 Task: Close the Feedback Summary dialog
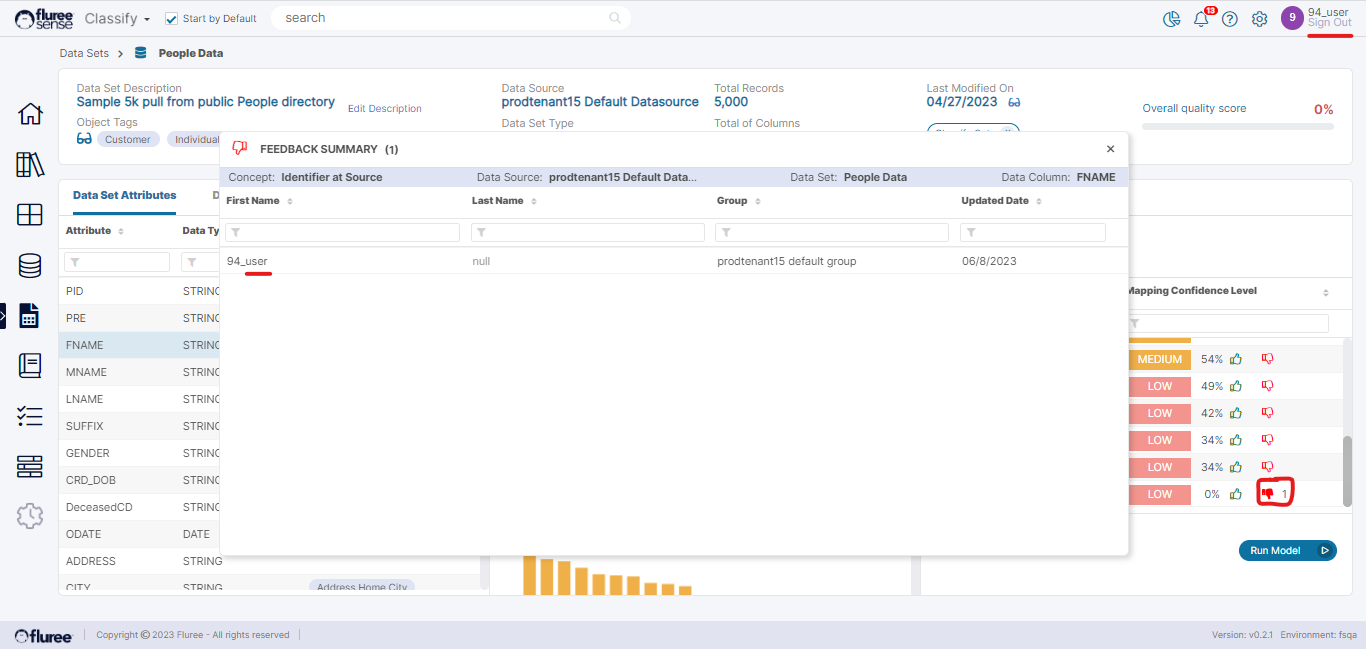point(1110,149)
